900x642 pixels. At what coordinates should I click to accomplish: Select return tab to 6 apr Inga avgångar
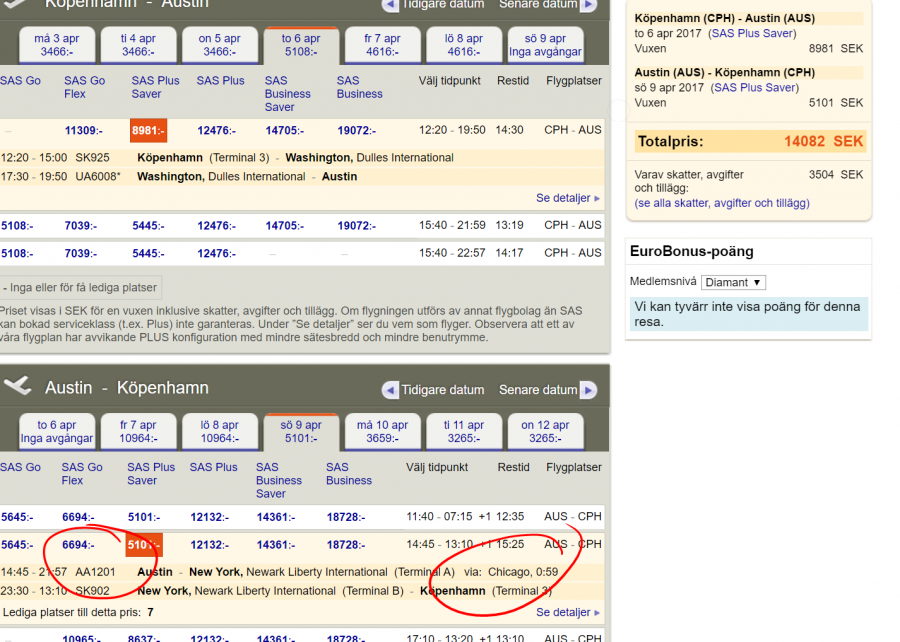click(57, 431)
